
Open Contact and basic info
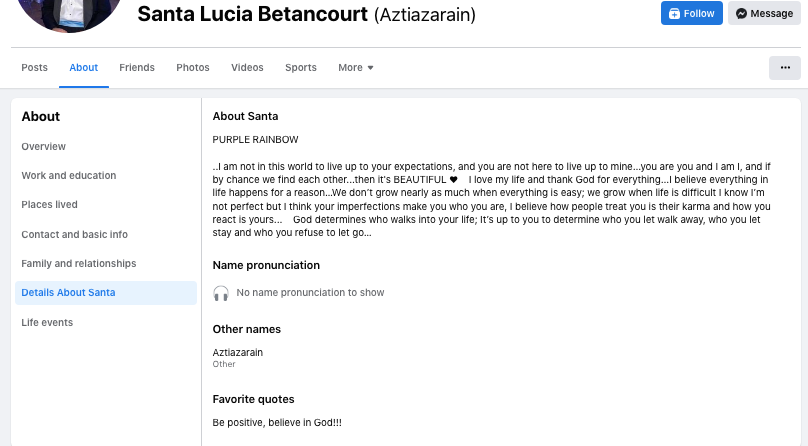click(x=74, y=234)
